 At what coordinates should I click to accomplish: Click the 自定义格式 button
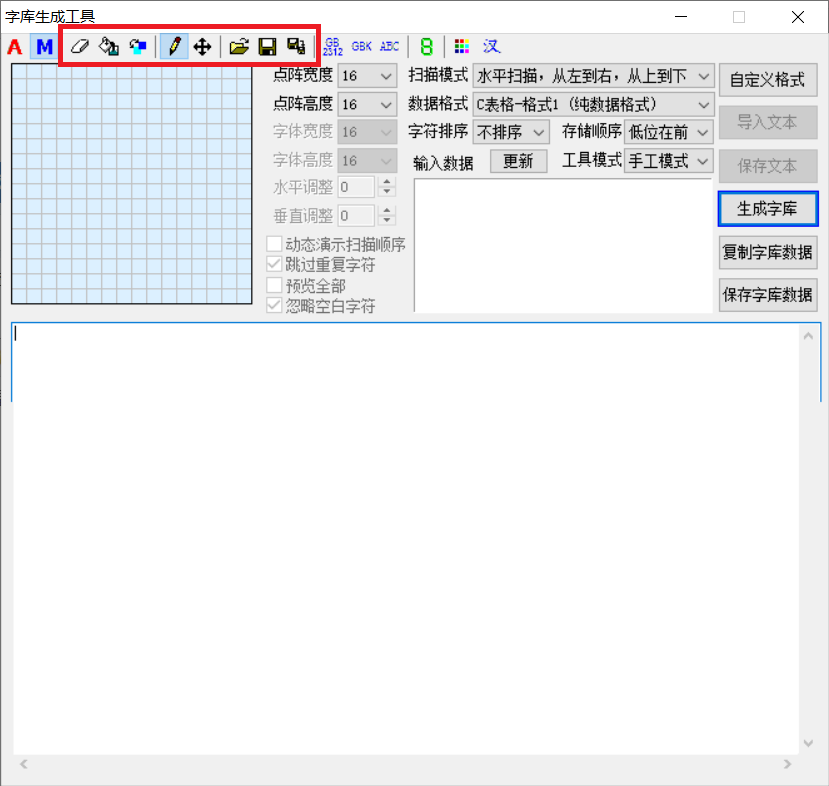pyautogui.click(x=768, y=80)
